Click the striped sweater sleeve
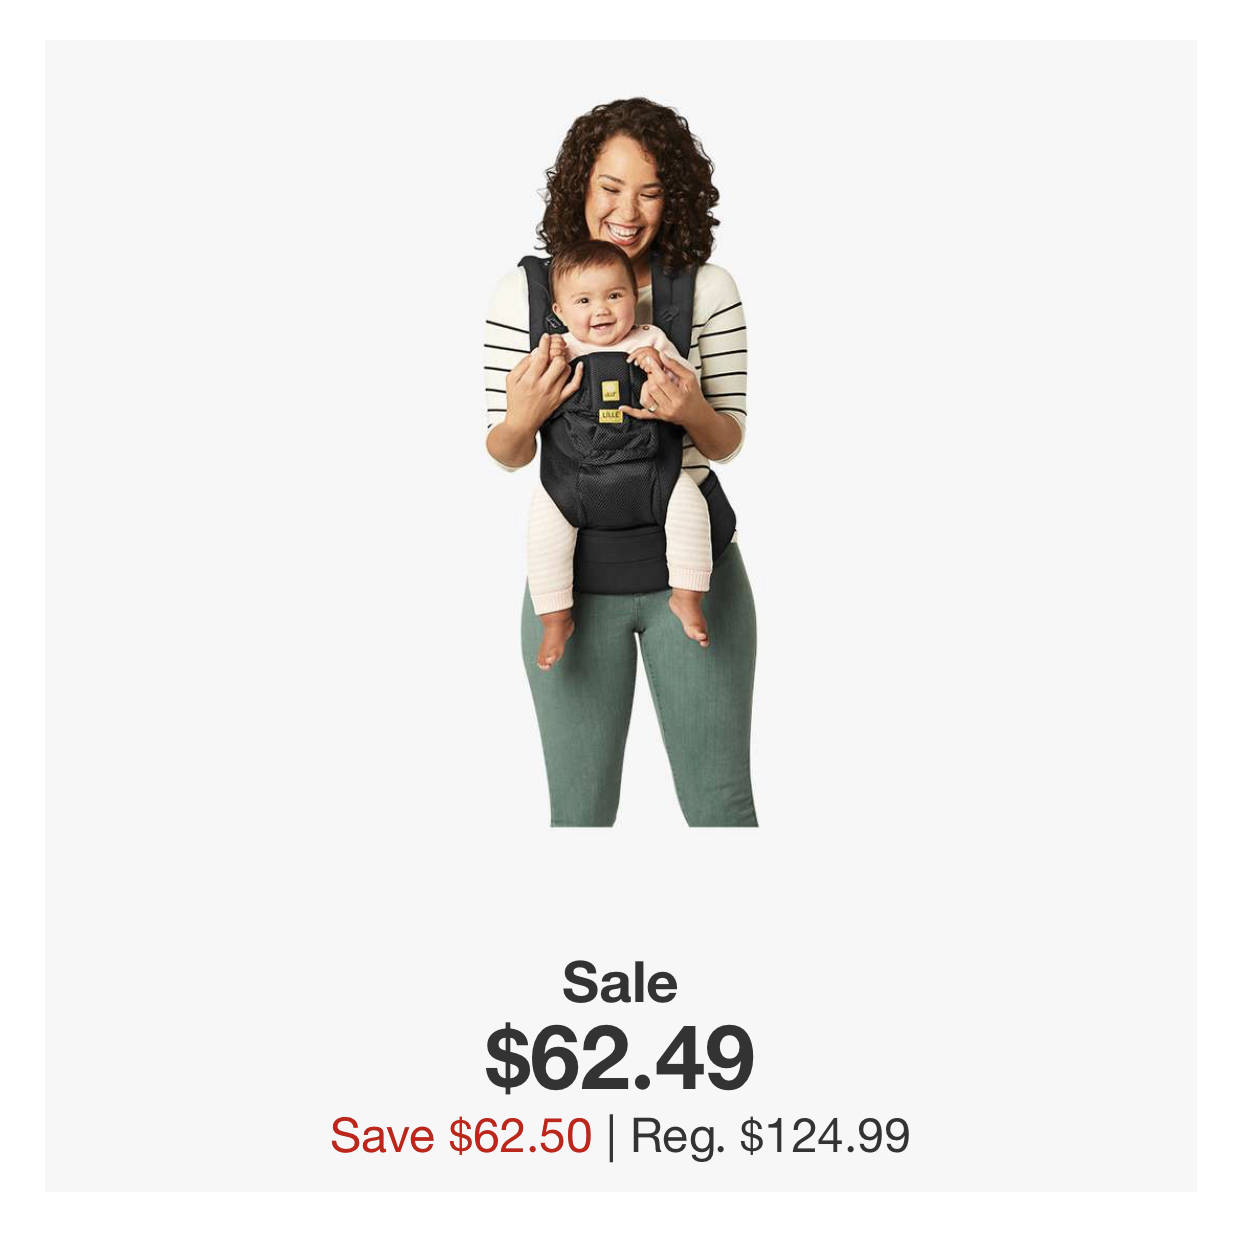This screenshot has width=1242, height=1235. pos(720,360)
